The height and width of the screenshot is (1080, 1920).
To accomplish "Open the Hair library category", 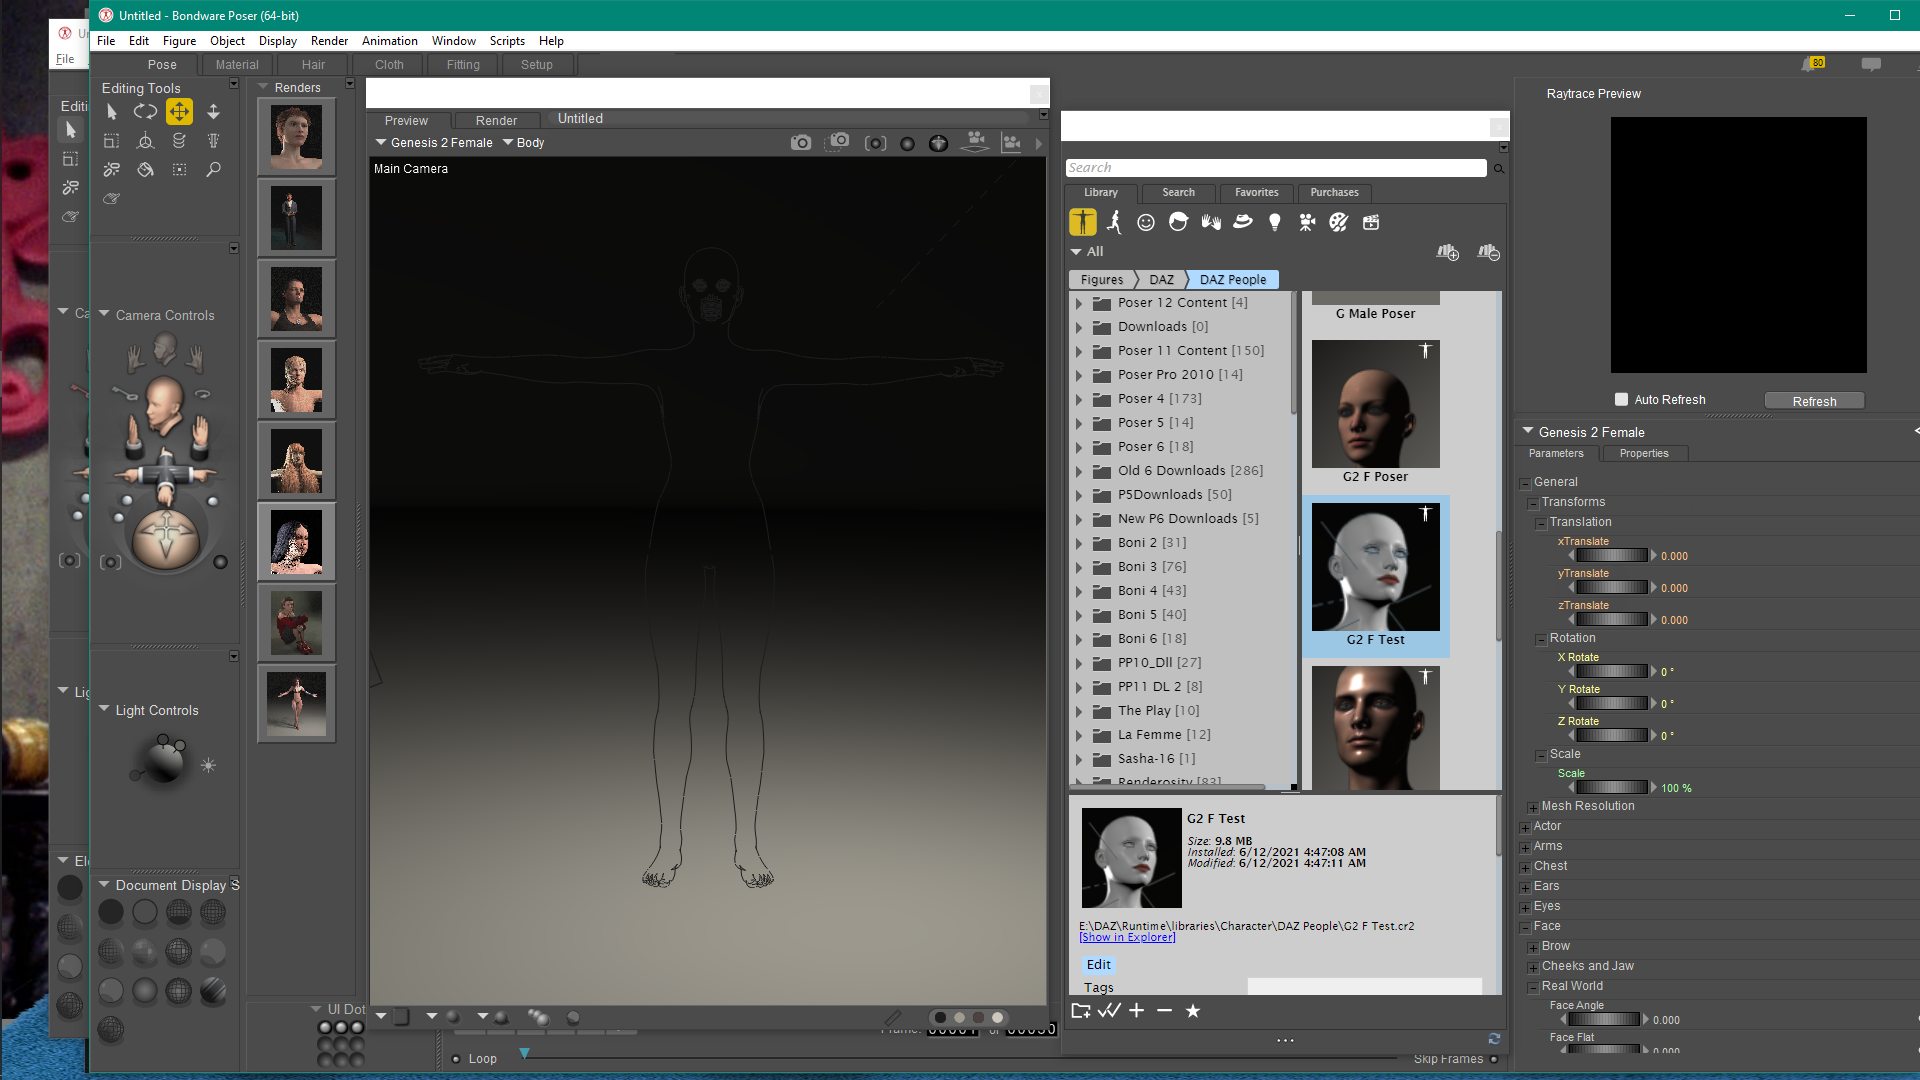I will point(1178,222).
